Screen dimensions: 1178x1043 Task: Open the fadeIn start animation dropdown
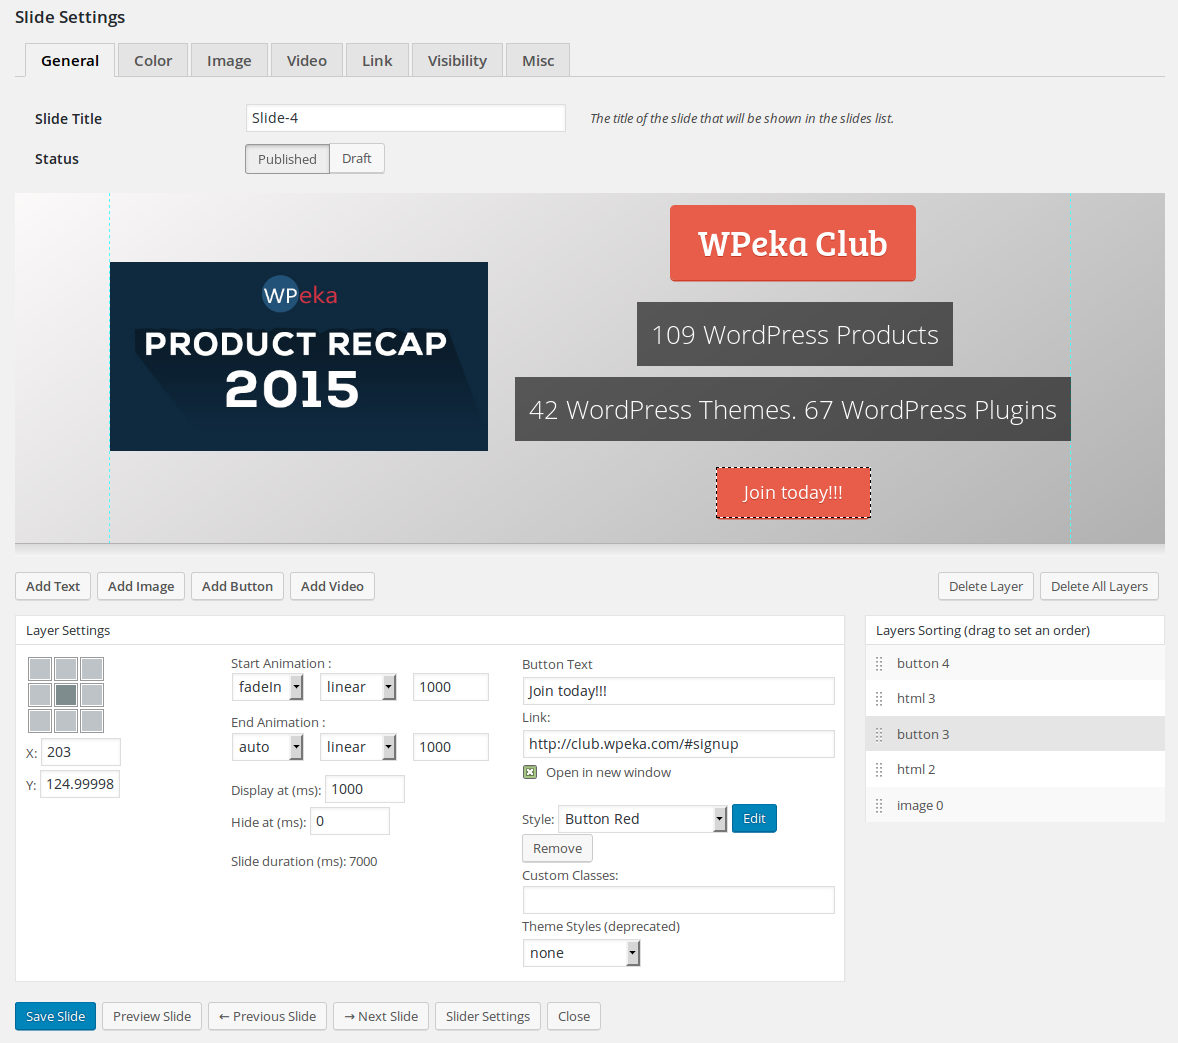268,687
